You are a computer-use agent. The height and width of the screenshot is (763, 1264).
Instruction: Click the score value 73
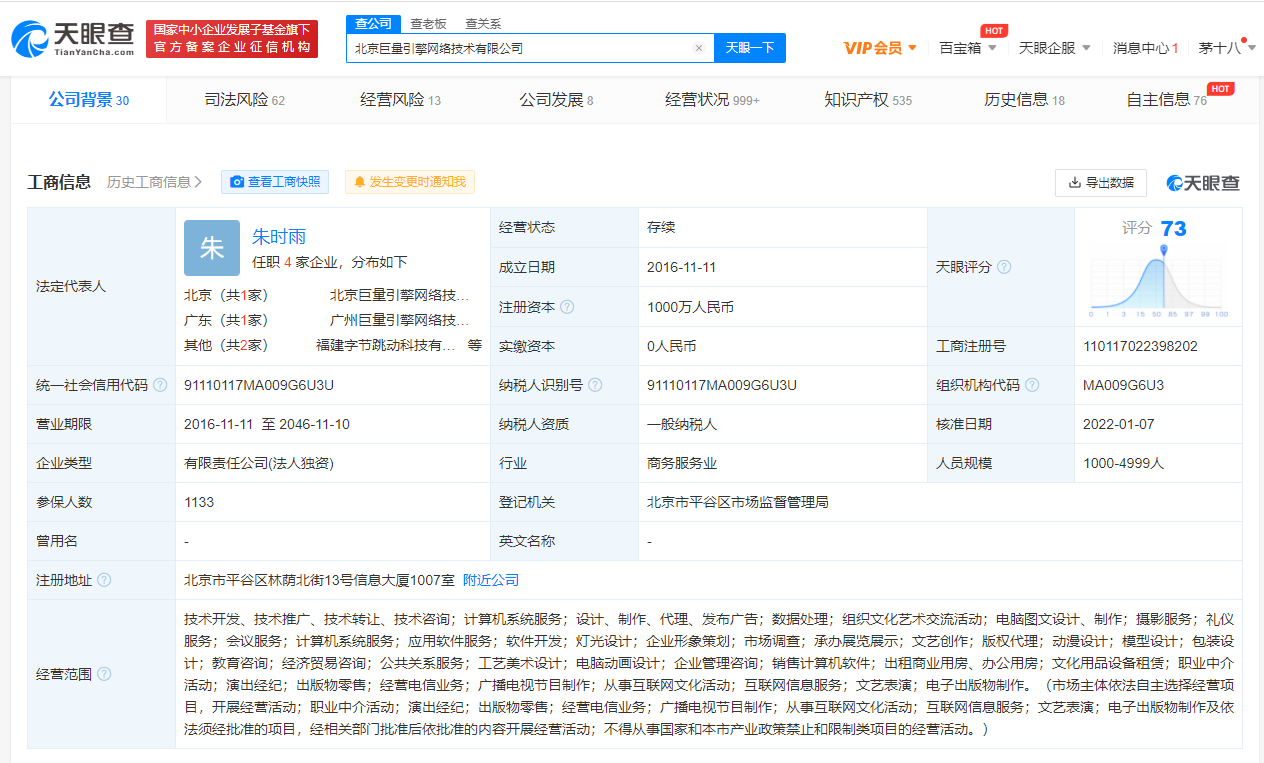point(1174,229)
